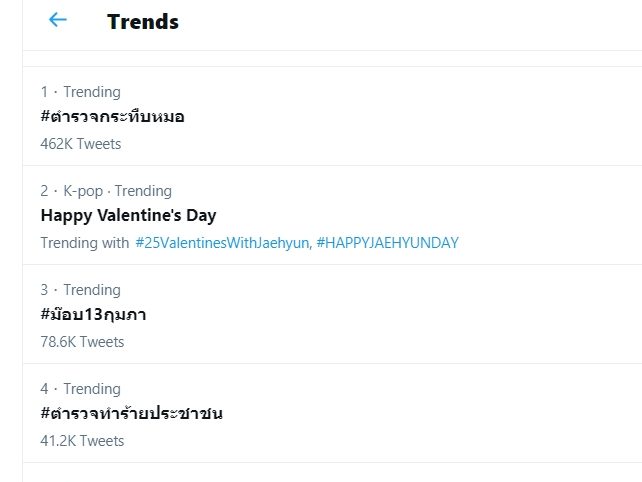The image size is (642, 482).
Task: Click the 462K Tweets count
Action: pos(81,144)
